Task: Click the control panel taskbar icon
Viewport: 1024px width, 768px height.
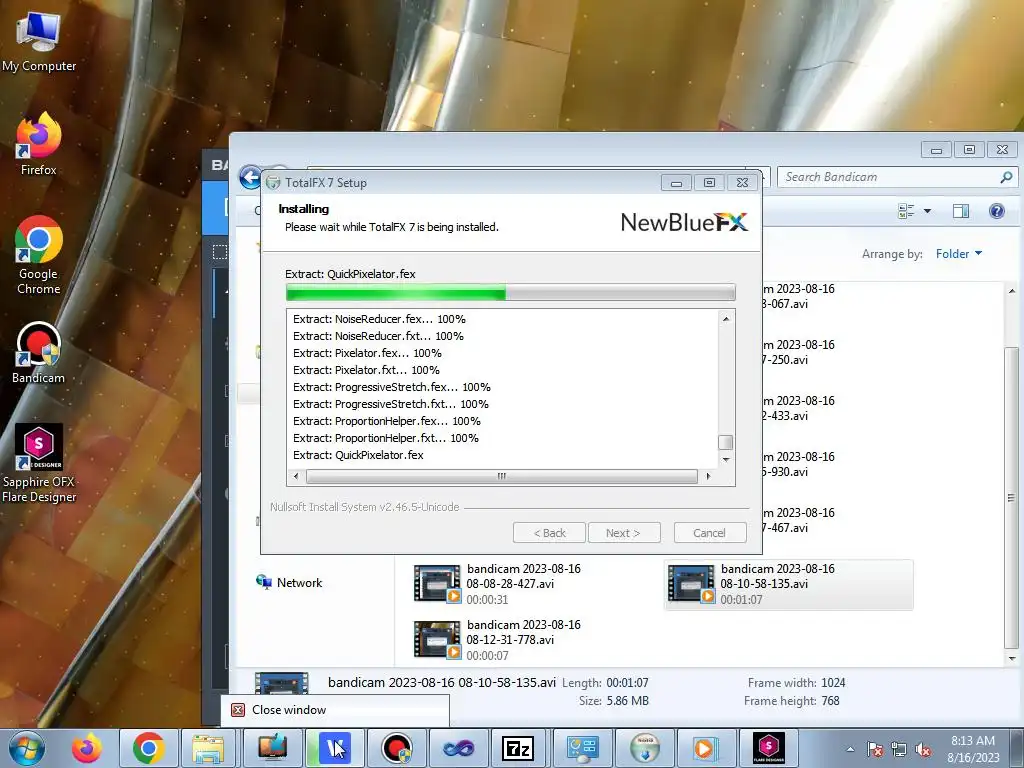Action: (582, 748)
